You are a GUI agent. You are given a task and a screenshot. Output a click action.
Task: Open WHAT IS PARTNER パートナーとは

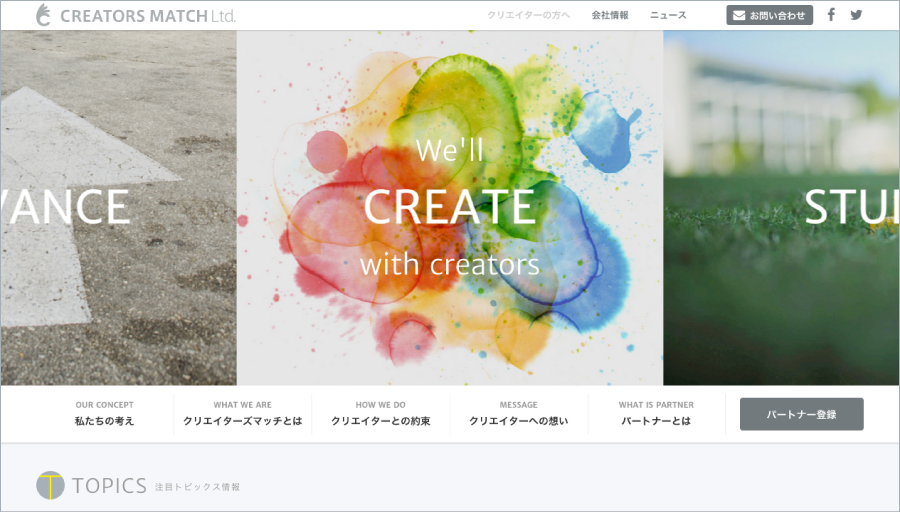coord(656,413)
